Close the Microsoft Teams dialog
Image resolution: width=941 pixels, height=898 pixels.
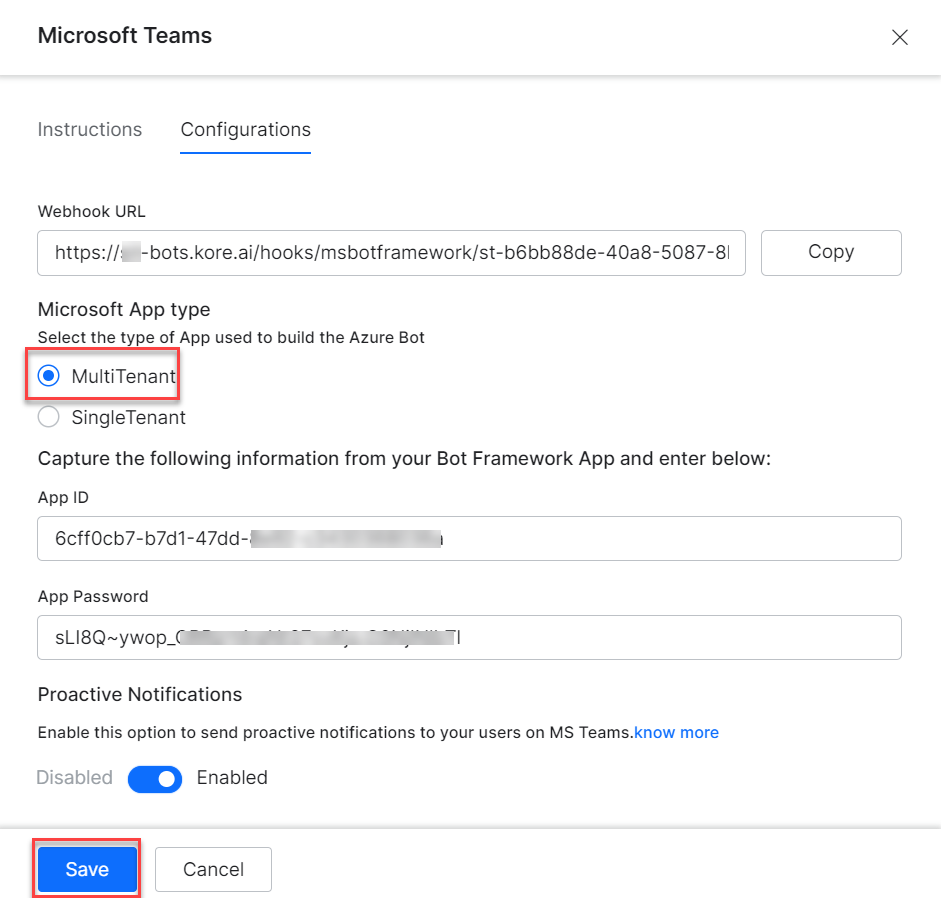[899, 37]
